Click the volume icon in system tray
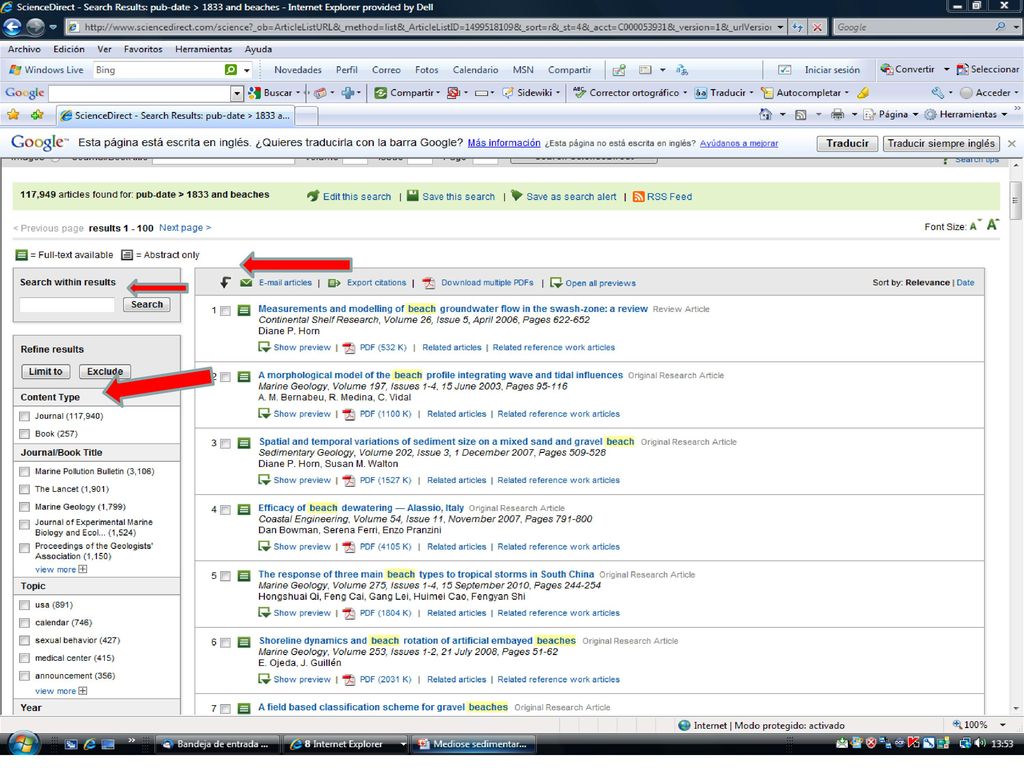The image size is (1024, 768). click(x=980, y=743)
